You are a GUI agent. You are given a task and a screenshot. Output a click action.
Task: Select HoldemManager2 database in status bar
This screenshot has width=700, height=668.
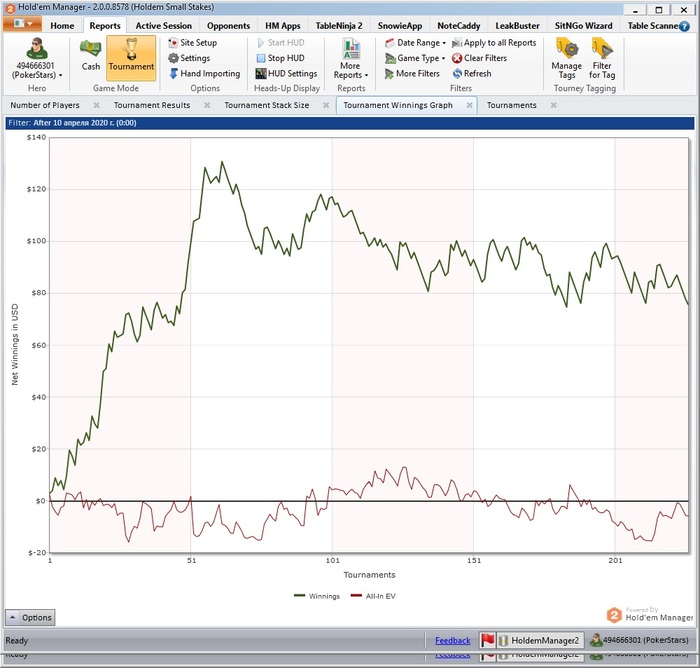[x=540, y=640]
